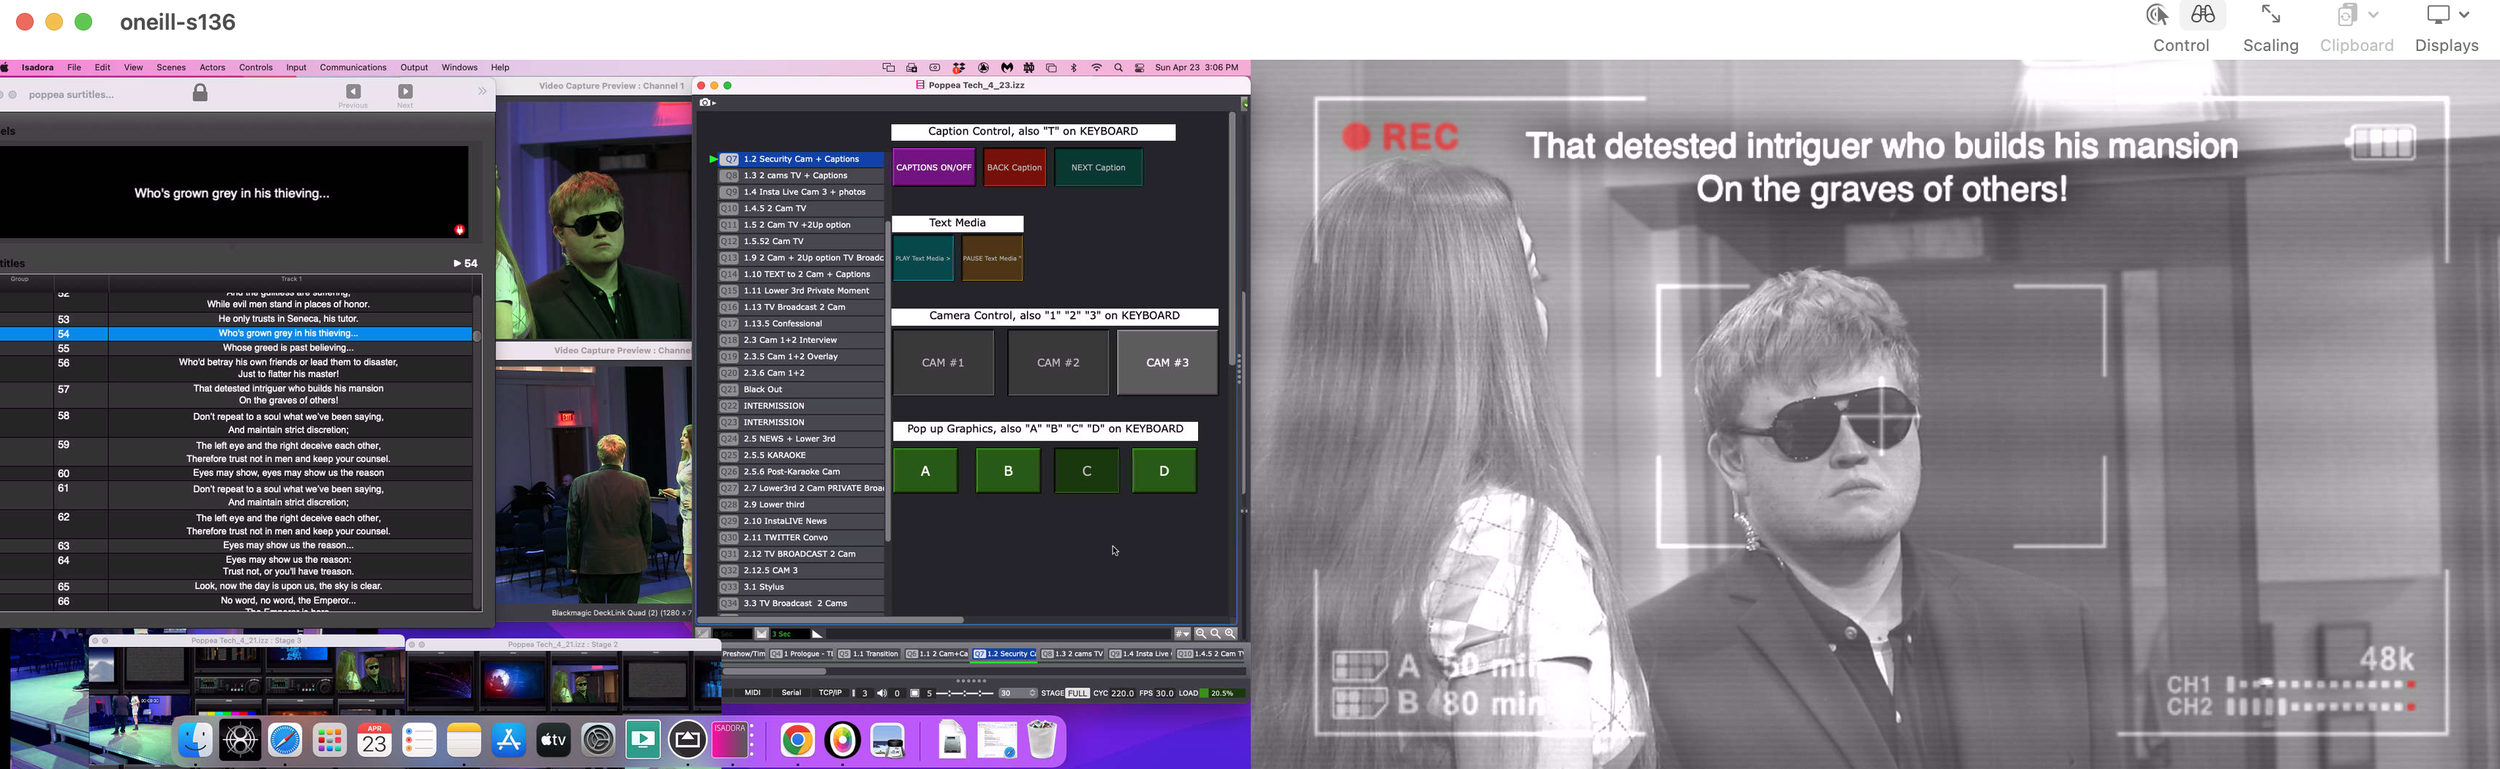Select scene tab Q8 1.3 2 cams TV
2500x769 pixels.
[1072, 654]
